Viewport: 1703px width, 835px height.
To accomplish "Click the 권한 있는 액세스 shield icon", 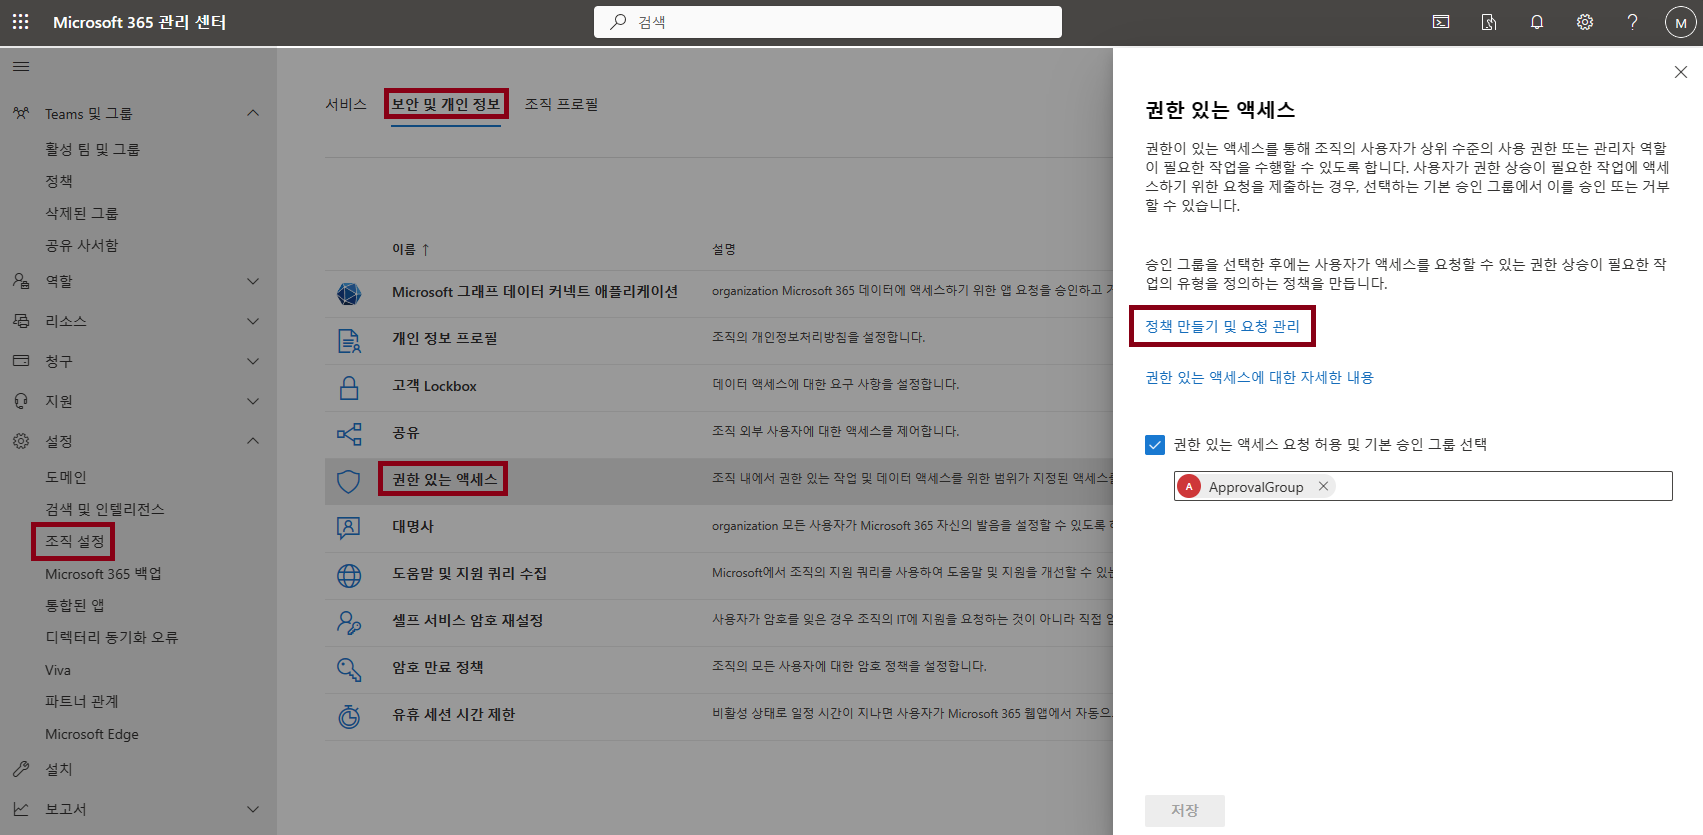I will (349, 481).
